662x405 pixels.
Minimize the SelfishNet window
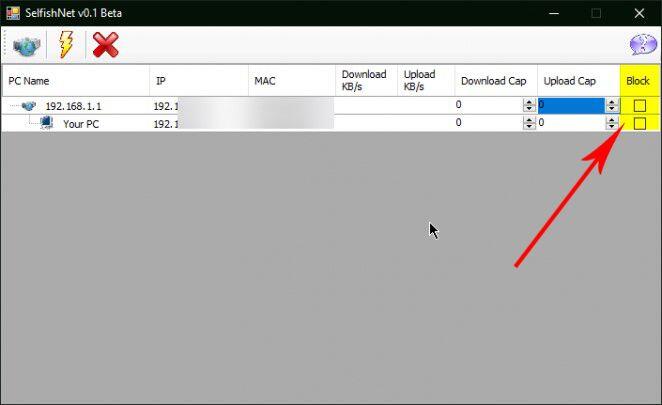tap(553, 13)
